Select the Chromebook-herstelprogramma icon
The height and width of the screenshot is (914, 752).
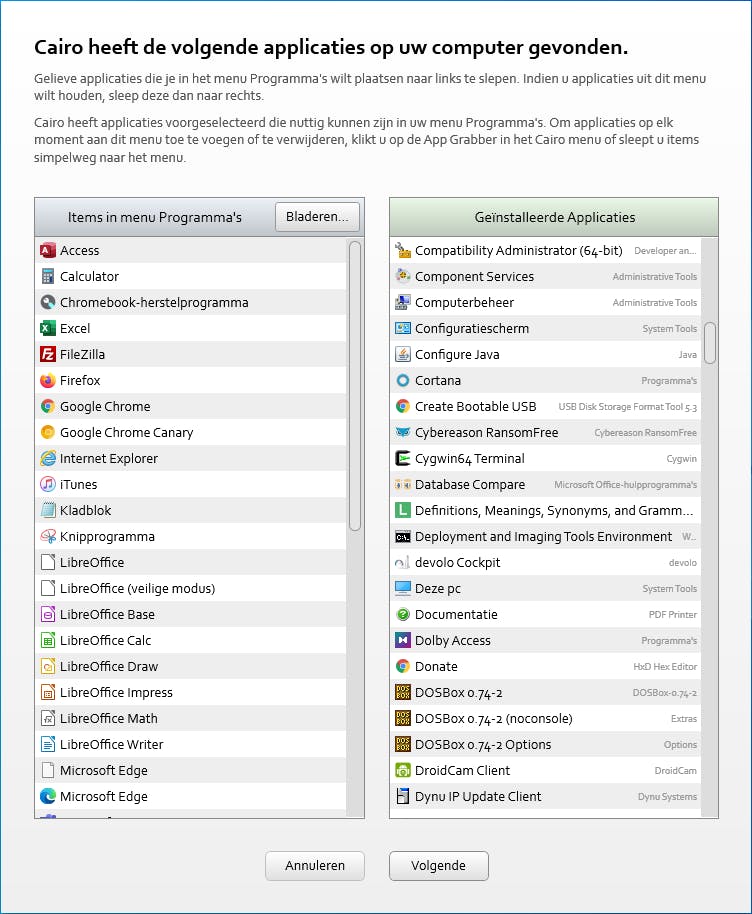48,302
